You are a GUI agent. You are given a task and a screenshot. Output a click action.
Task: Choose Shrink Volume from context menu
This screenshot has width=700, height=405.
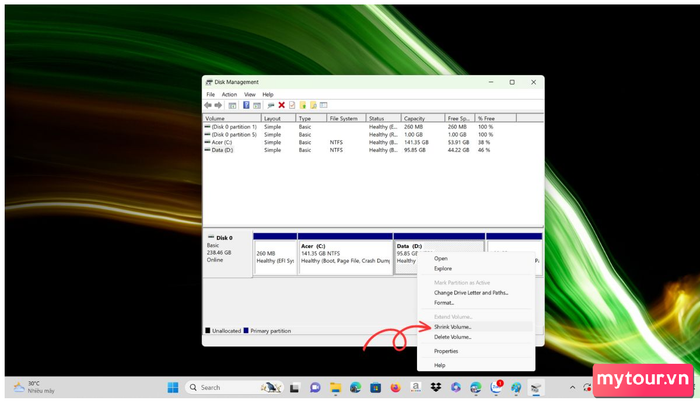point(452,327)
